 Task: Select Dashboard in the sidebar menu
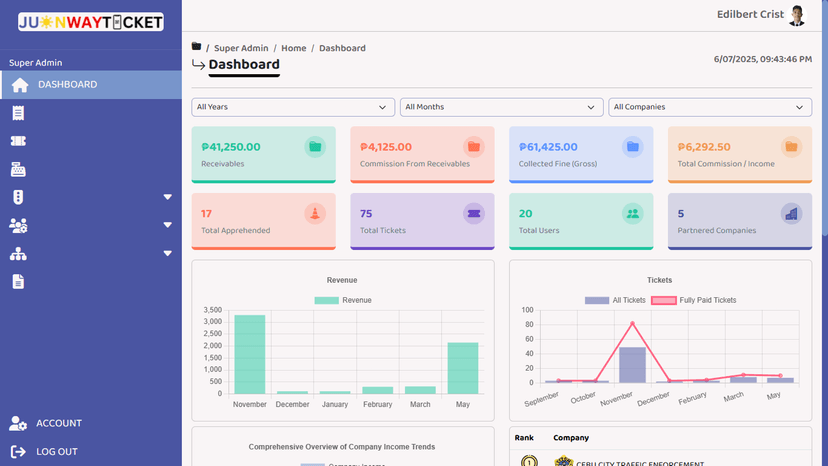click(67, 85)
